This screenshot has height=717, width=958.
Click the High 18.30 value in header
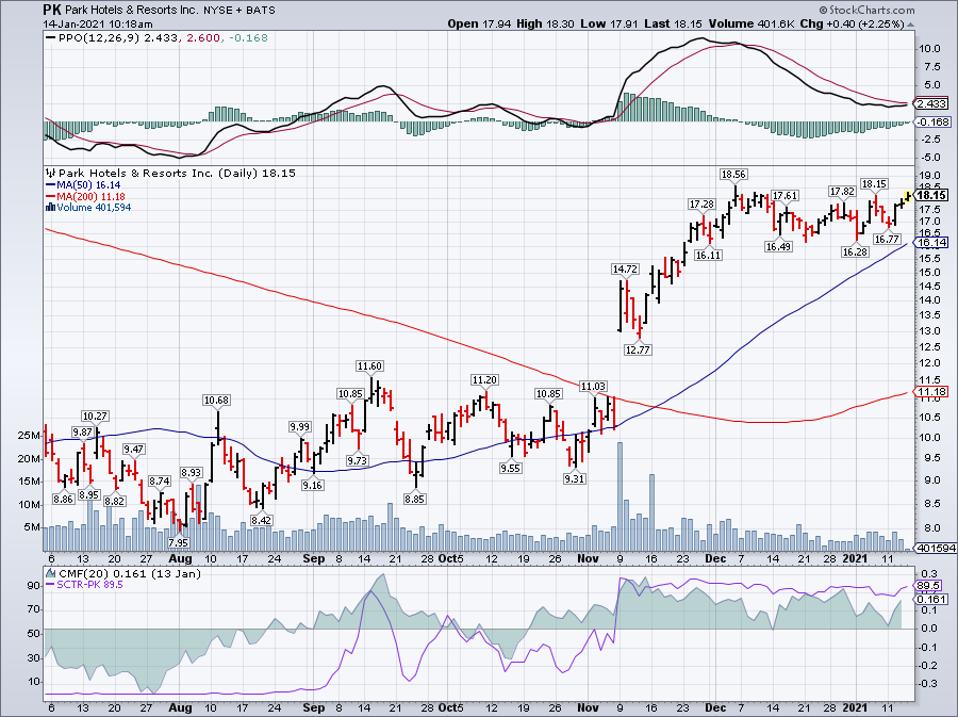(x=546, y=24)
